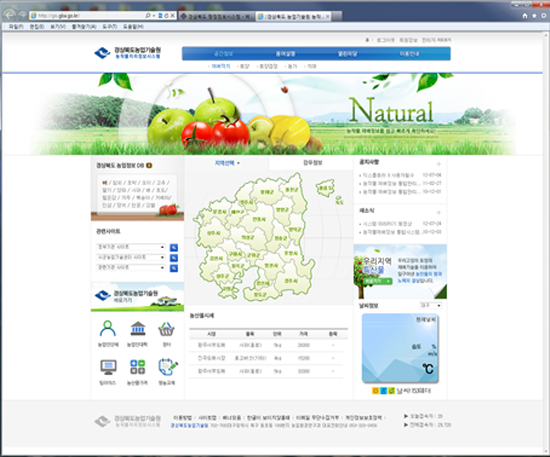Open the clipboard with pencil icon
The width and height of the screenshot is (550, 457).
[x=168, y=367]
